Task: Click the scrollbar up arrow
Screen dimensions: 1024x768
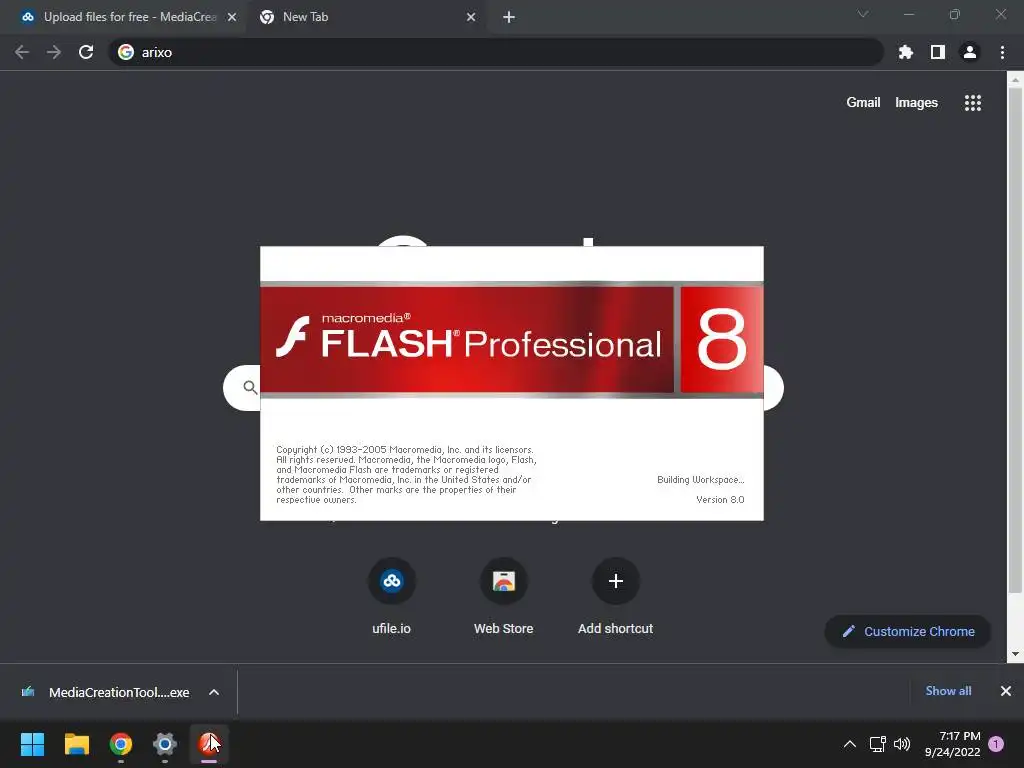Action: pyautogui.click(x=1015, y=80)
